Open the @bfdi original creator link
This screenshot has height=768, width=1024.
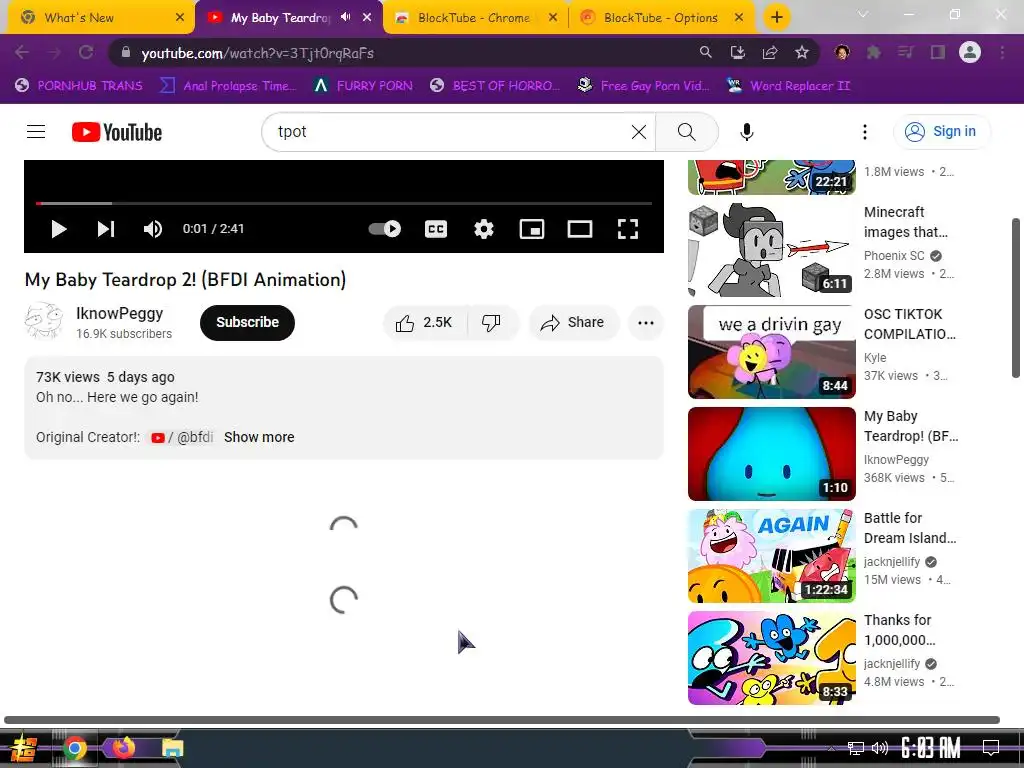(182, 437)
